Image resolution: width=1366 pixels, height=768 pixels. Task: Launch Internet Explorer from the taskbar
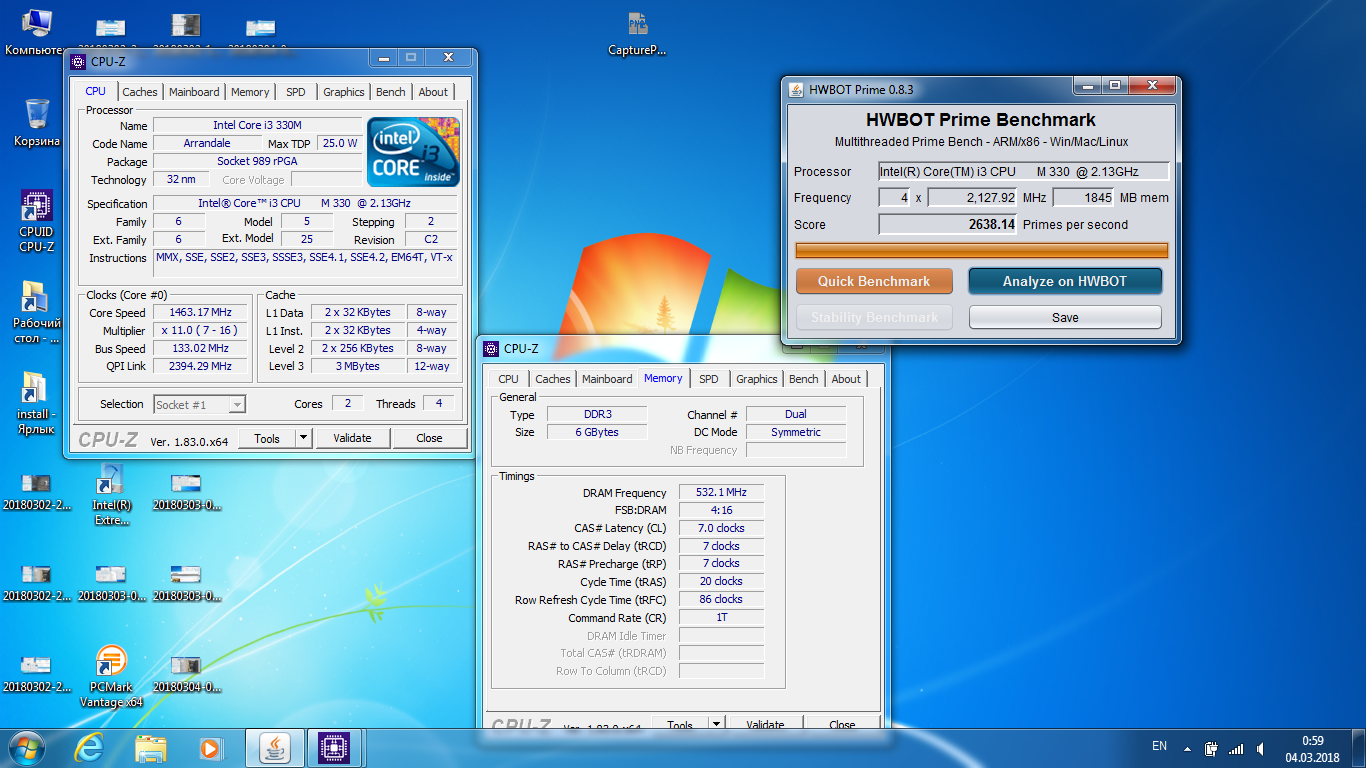pos(89,748)
